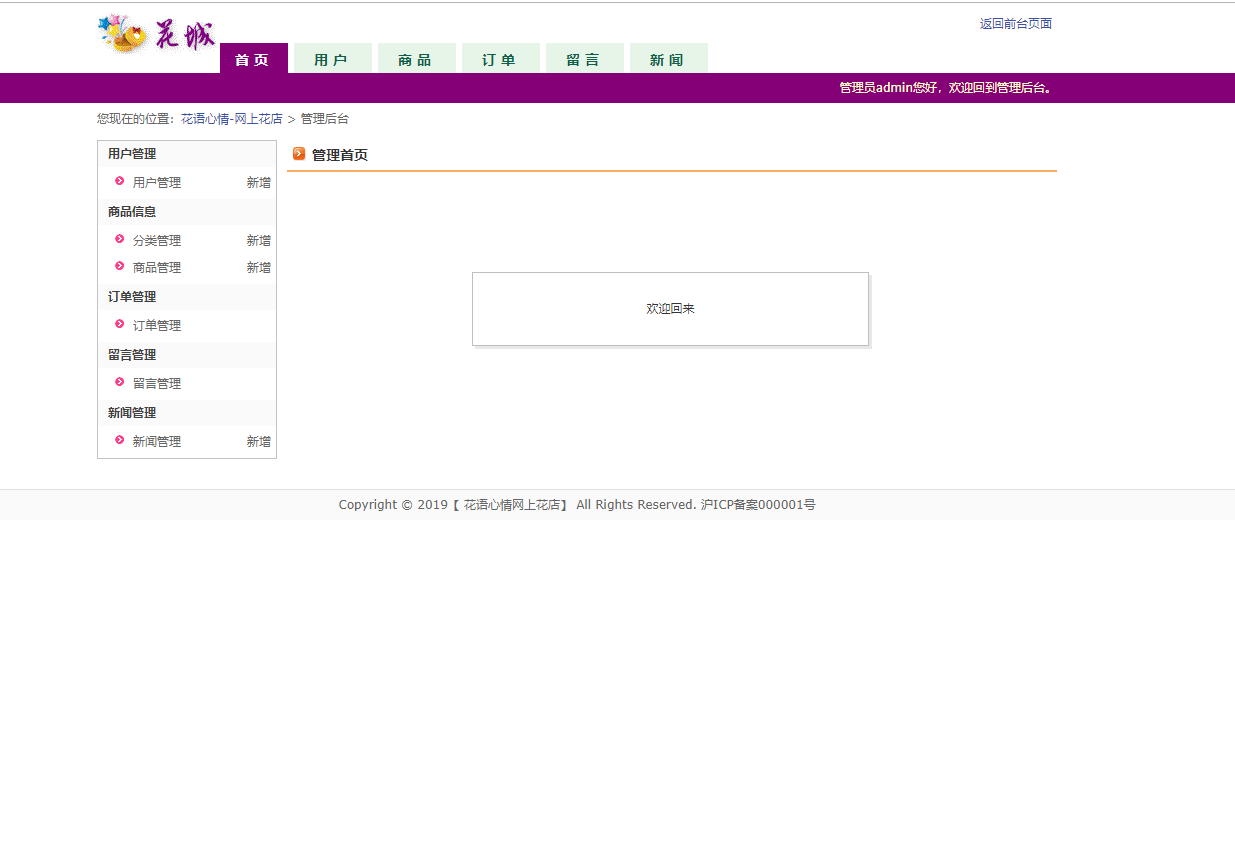Select the 留言 tab
Image resolution: width=1235 pixels, height=846 pixels.
(x=584, y=58)
